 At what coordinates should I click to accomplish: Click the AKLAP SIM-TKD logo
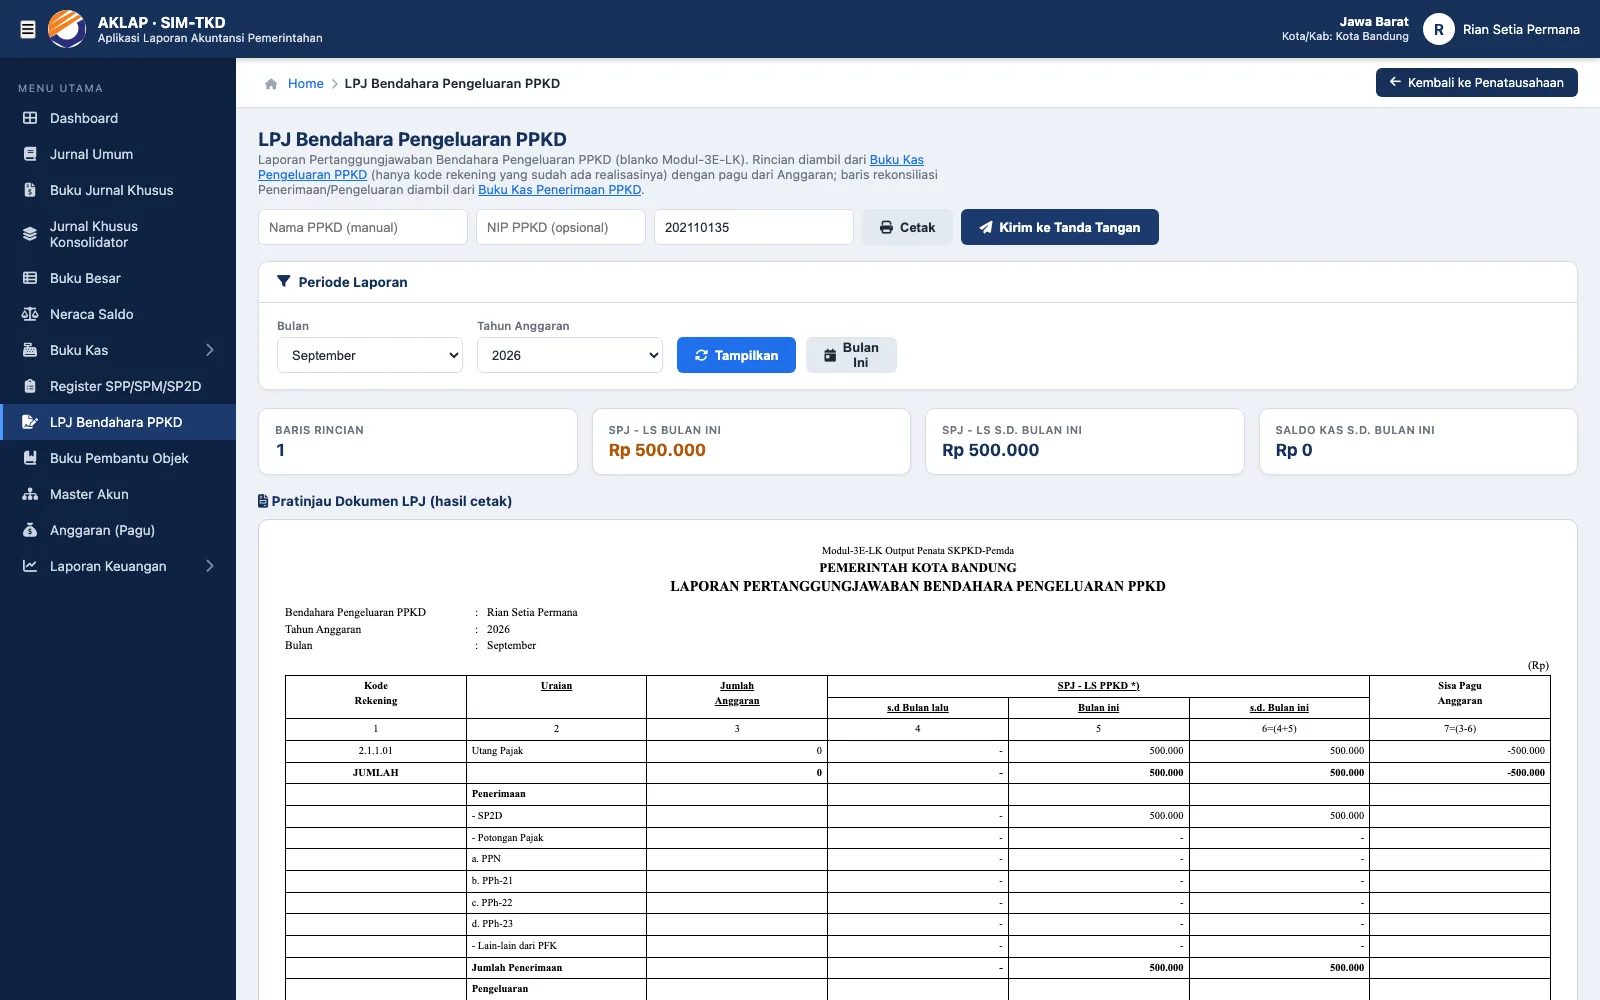(x=67, y=29)
